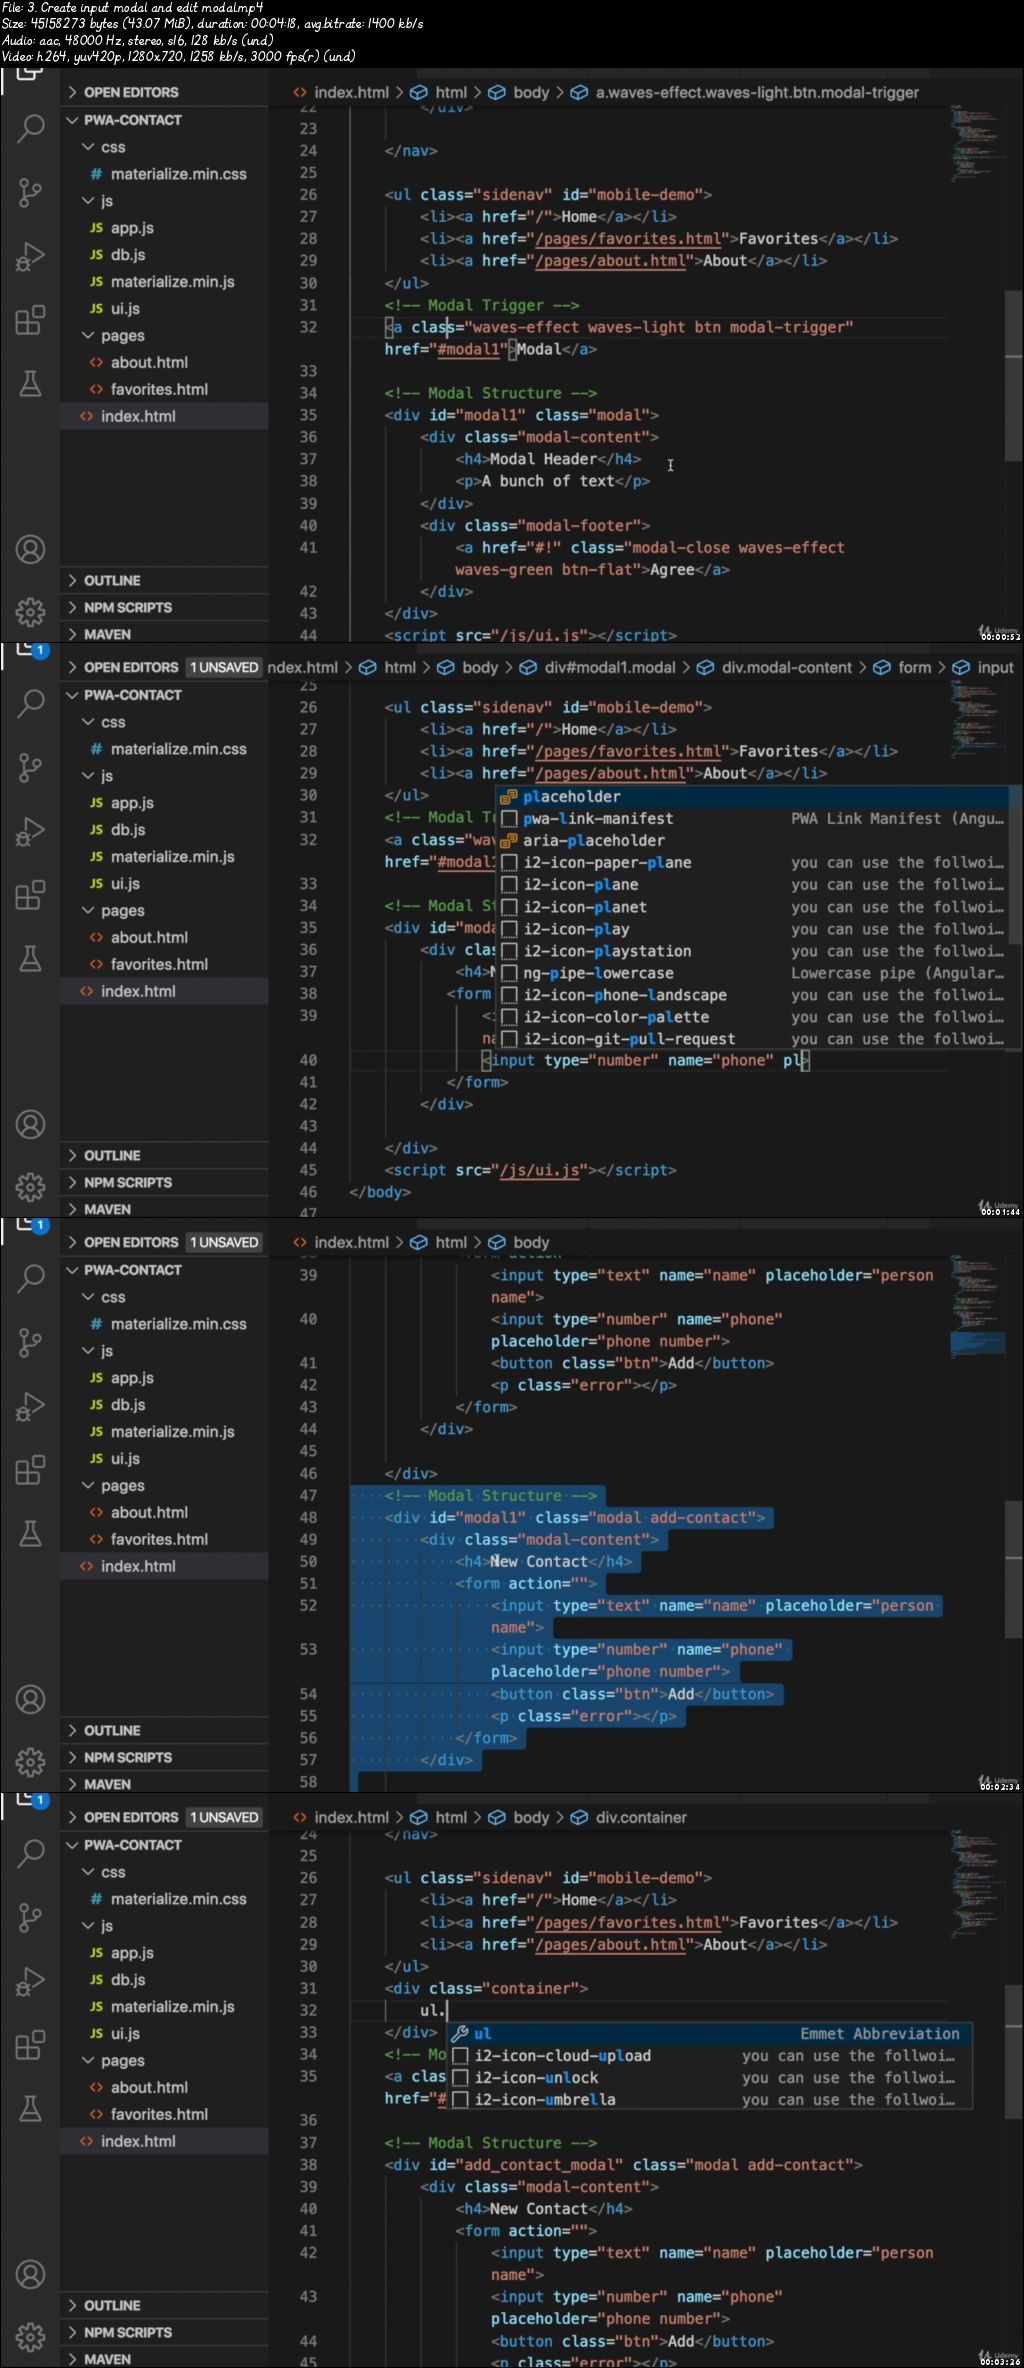
Task: Click CSS hash icon beside materialize.min.css, fourth frame
Action: (x=96, y=1899)
